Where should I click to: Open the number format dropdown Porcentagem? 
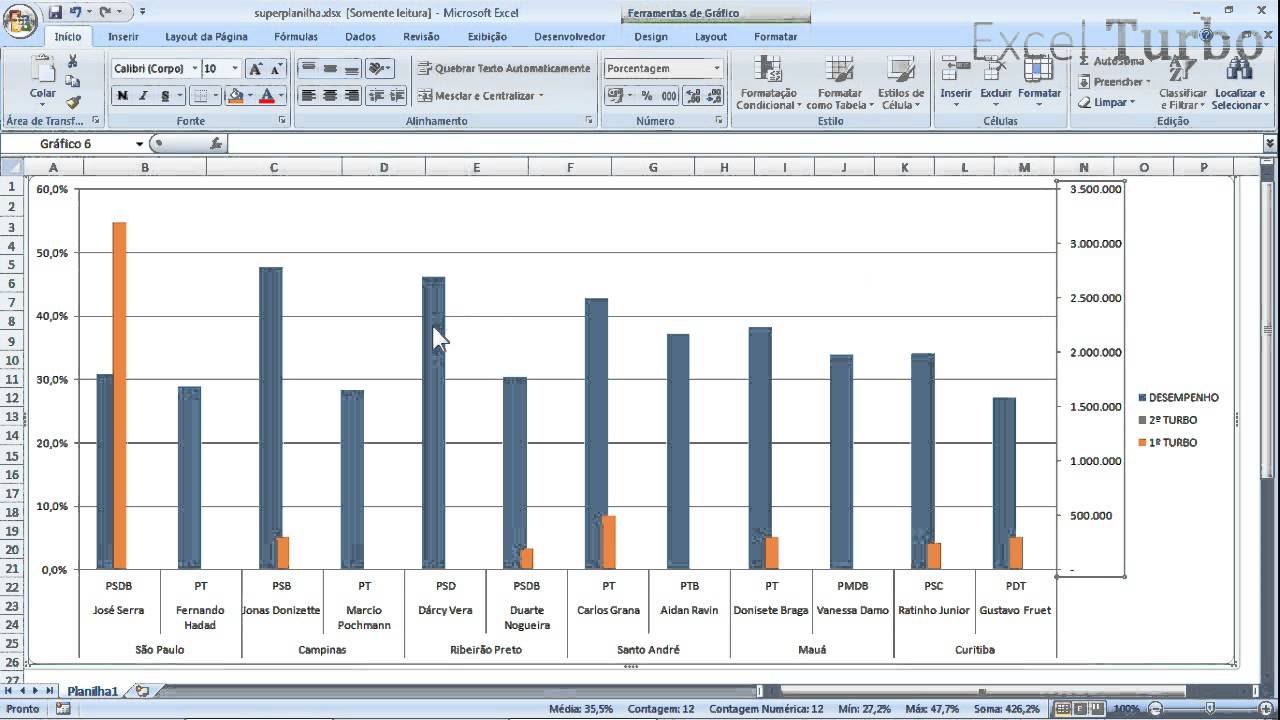pyautogui.click(x=716, y=69)
